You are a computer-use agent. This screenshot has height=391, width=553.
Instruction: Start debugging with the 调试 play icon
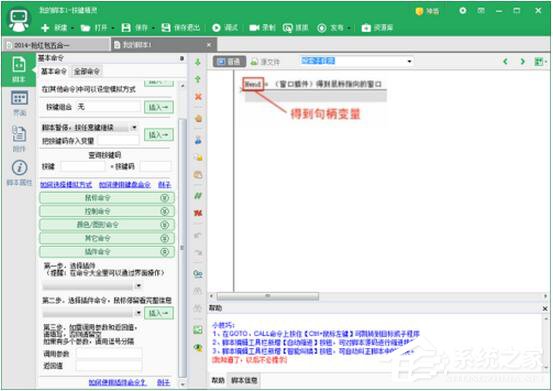(216, 28)
